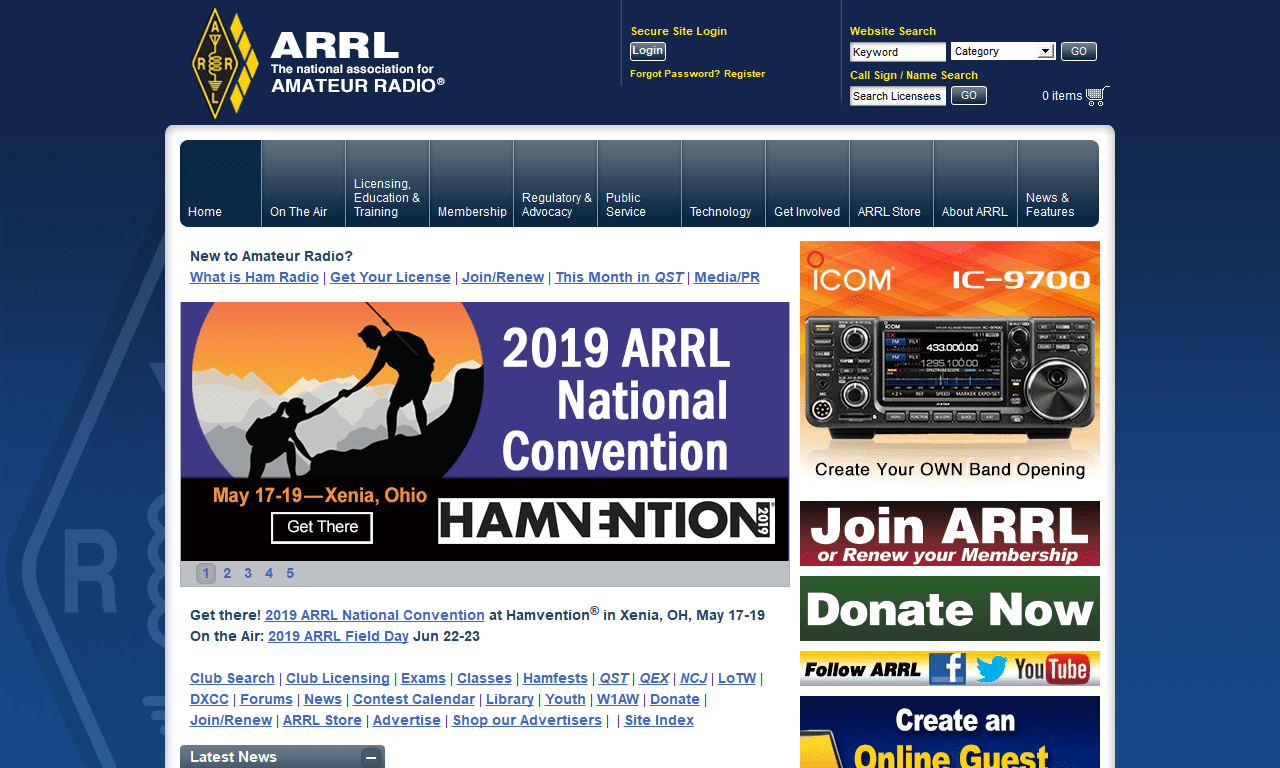Select slide 5 of the carousel
This screenshot has width=1280, height=768.
point(290,573)
